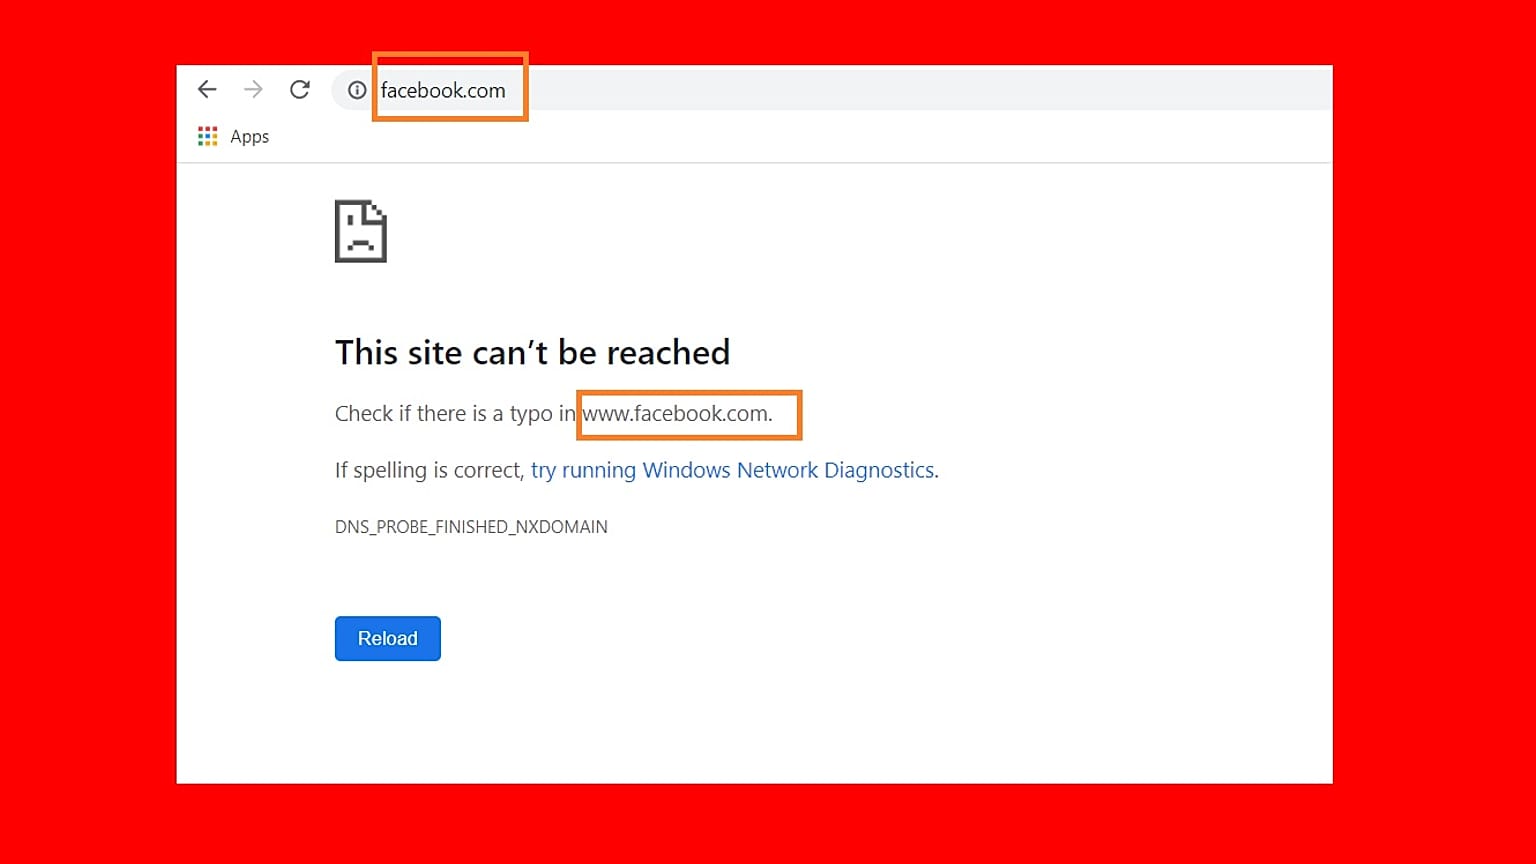
Task: Open try running Windows Network Diagnostics link
Action: coord(733,470)
